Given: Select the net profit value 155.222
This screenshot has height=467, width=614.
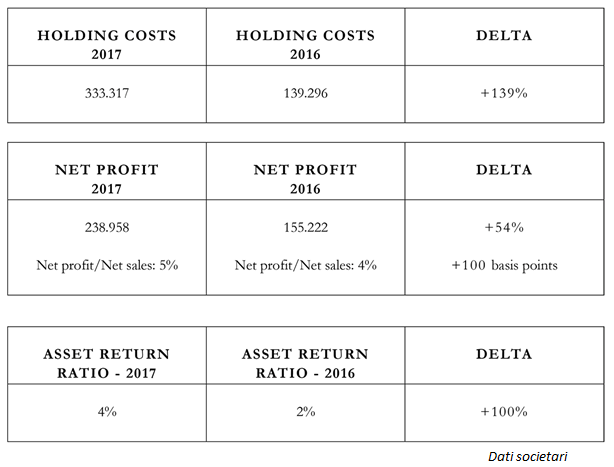Looking at the screenshot, I should (305, 227).
